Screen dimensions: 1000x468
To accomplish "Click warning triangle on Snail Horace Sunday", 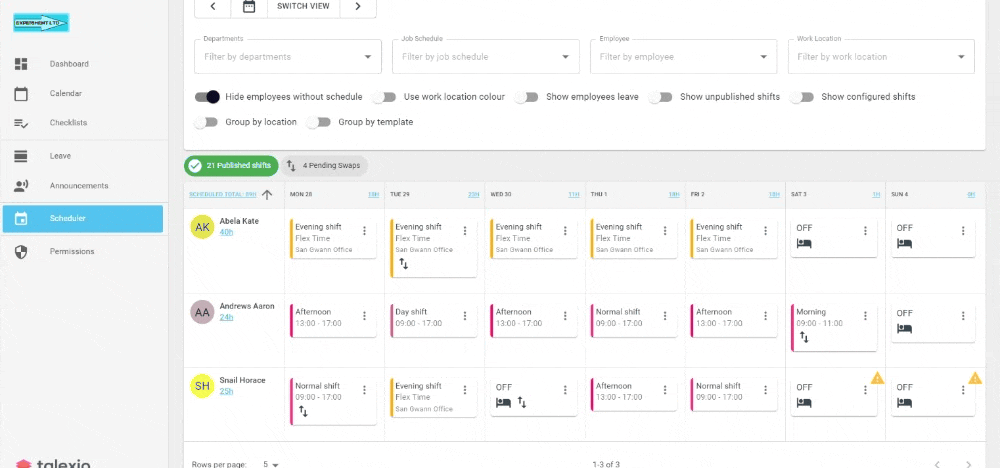I will tap(975, 378).
